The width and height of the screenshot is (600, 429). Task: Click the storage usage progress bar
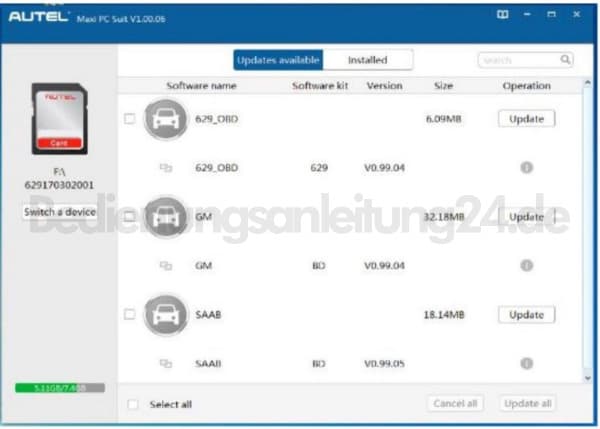[60, 388]
